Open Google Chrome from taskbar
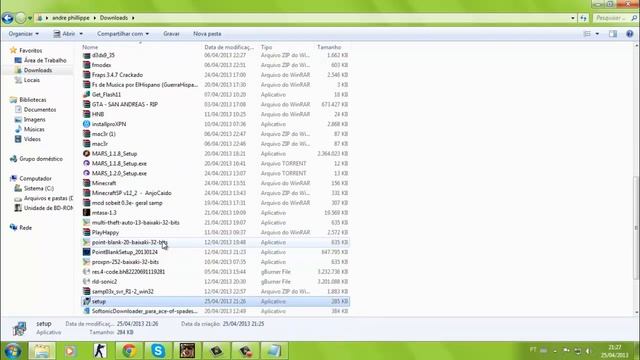This screenshot has height=360, width=640. [x=129, y=351]
